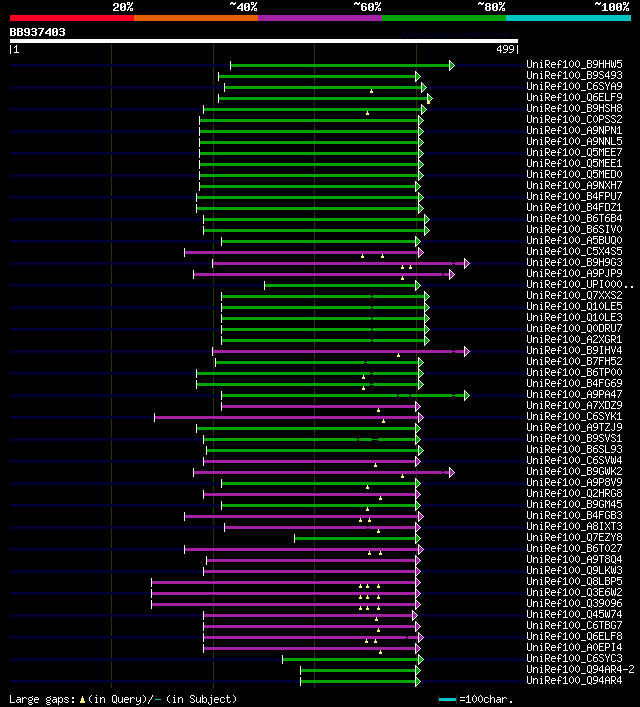Click the arrowhead of the B9HHW5 alignment bar

point(451,65)
